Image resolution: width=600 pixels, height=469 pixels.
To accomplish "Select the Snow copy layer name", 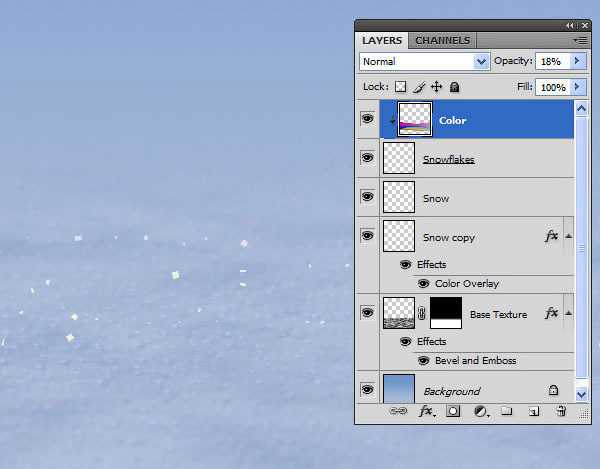I will [x=448, y=238].
